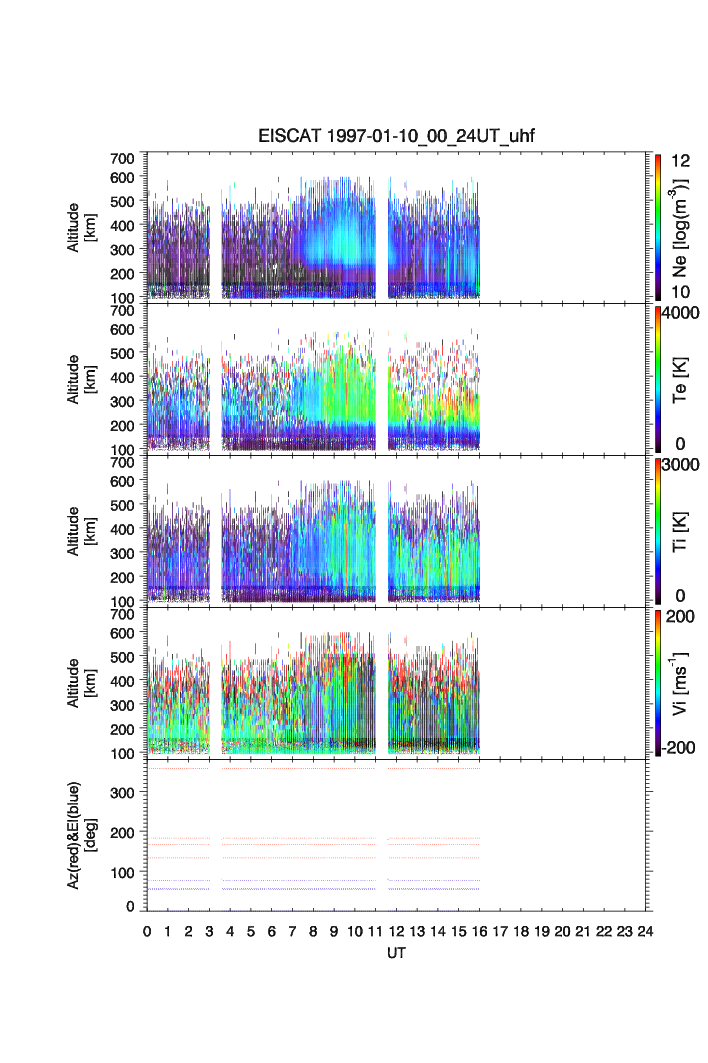Click the 200 km tick of the Vi panel

click(x=122, y=729)
